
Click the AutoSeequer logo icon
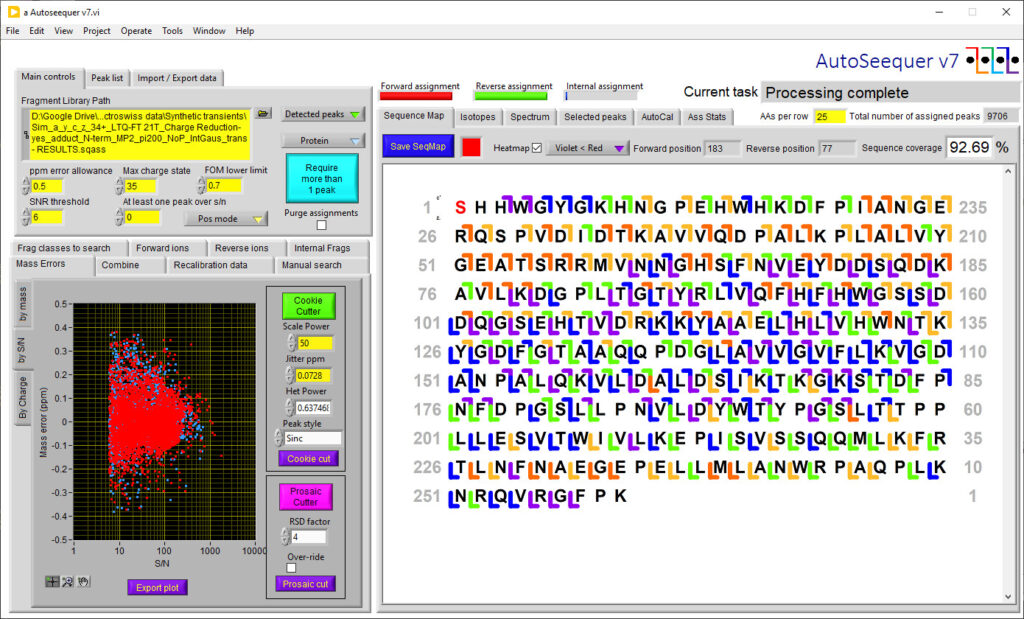click(992, 61)
